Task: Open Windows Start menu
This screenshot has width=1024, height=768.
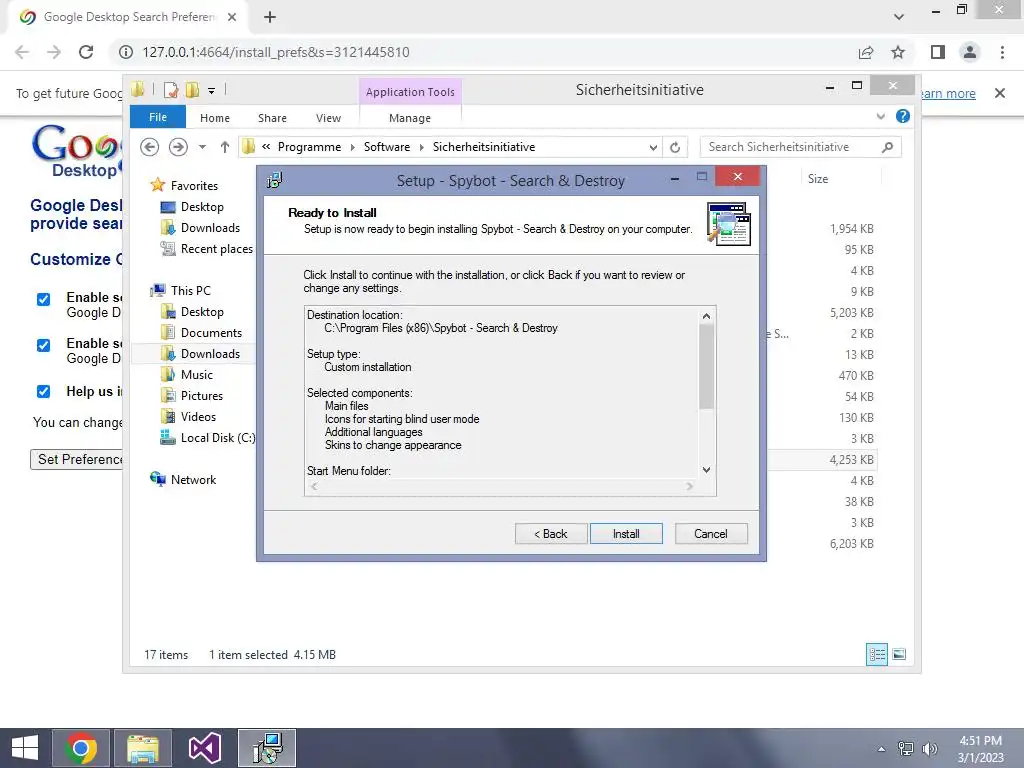Action: coord(25,748)
